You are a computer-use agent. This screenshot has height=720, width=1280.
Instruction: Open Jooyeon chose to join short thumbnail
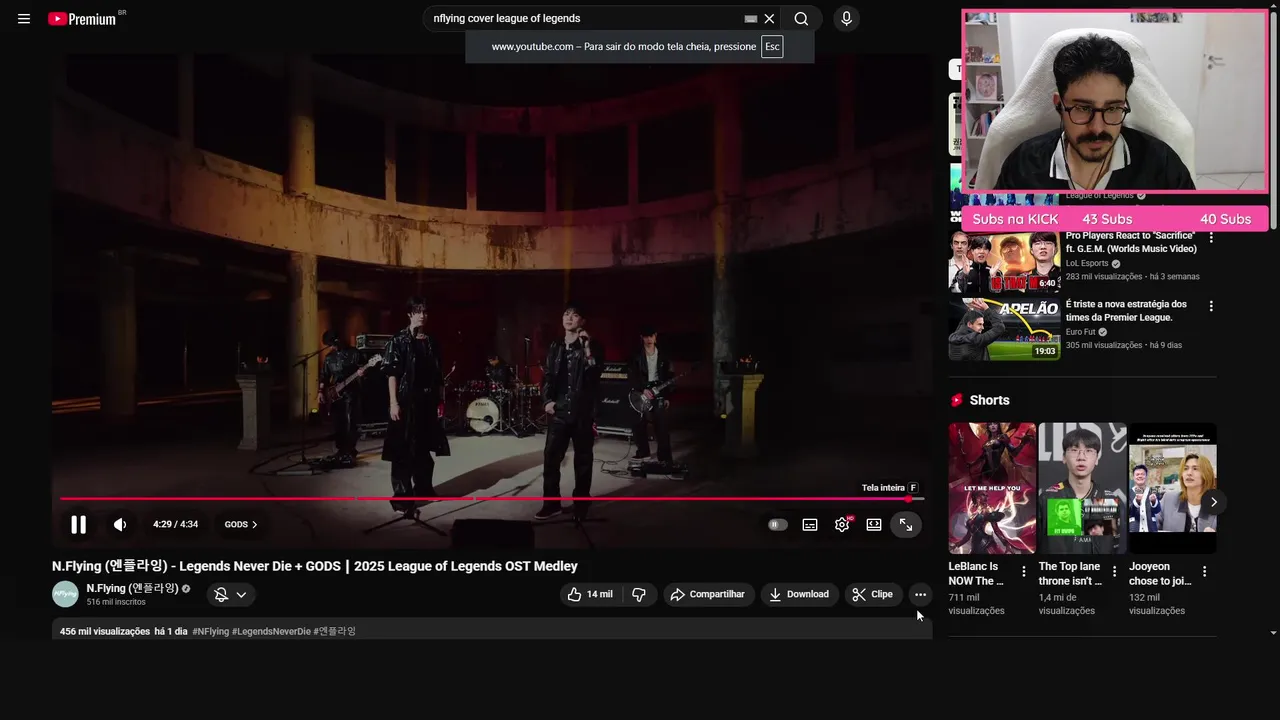[x=1172, y=488]
